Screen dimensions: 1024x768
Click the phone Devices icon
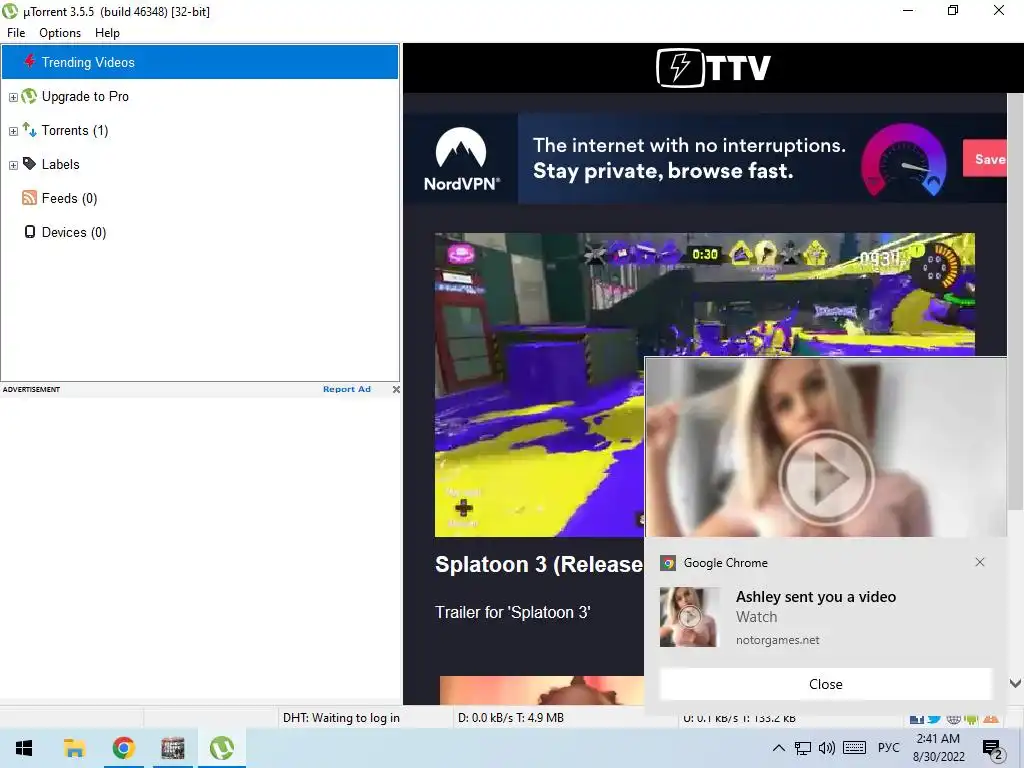(29, 232)
